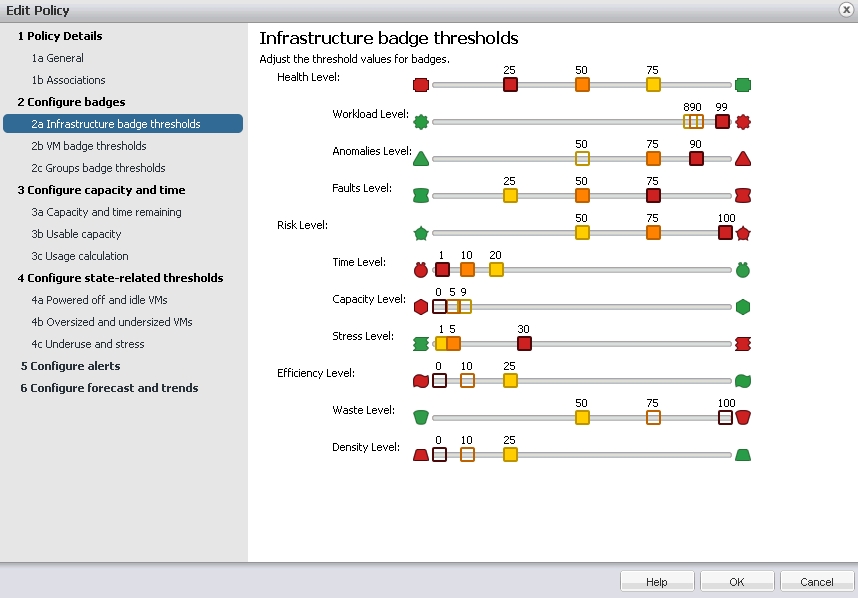The height and width of the screenshot is (598, 858).
Task: Click the green Anomalies triangle icon
Action: tap(421, 159)
